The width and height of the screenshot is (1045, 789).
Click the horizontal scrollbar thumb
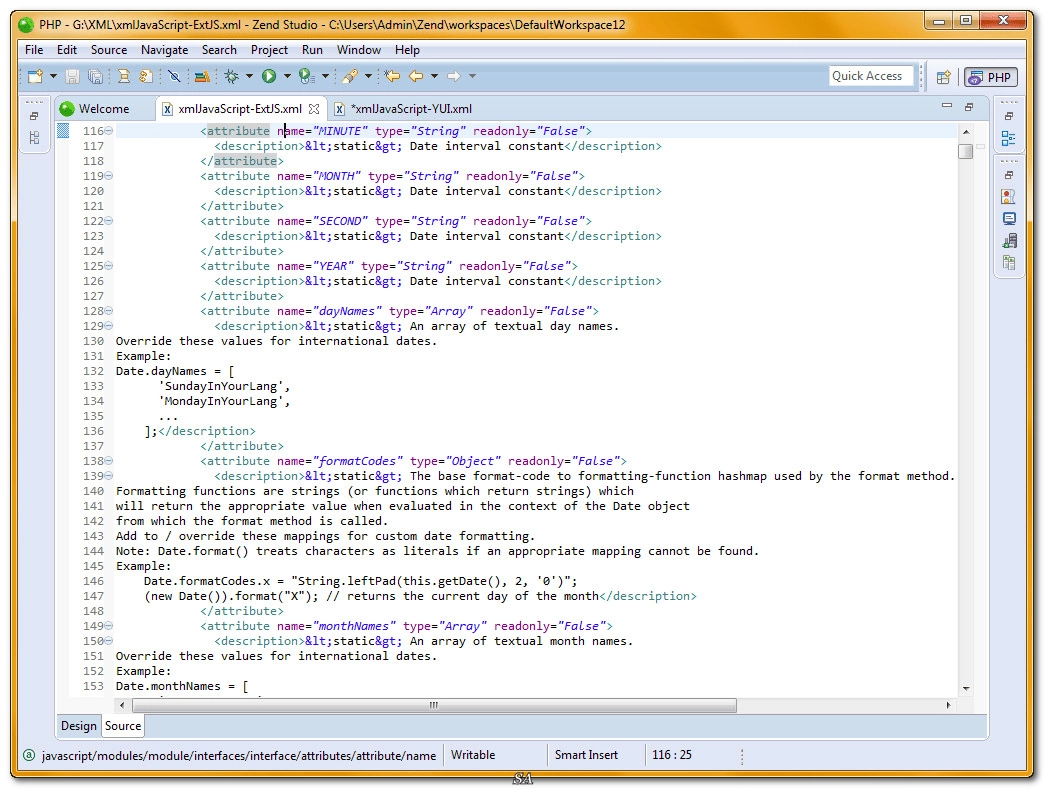tap(434, 705)
